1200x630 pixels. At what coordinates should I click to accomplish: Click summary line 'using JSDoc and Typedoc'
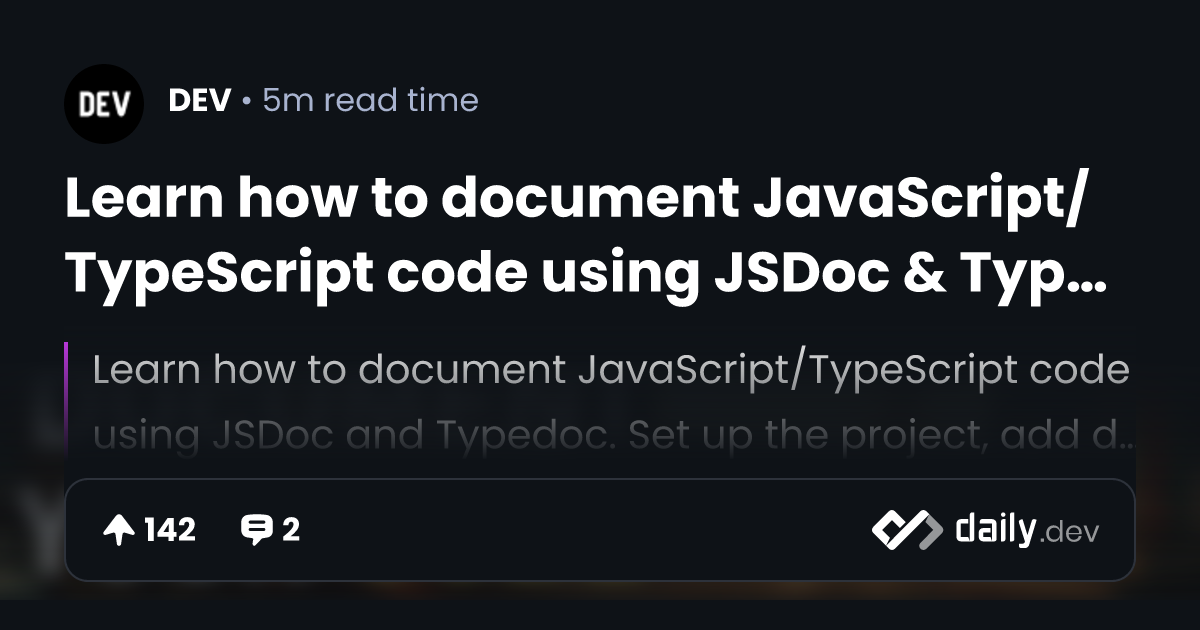pyautogui.click(x=330, y=435)
